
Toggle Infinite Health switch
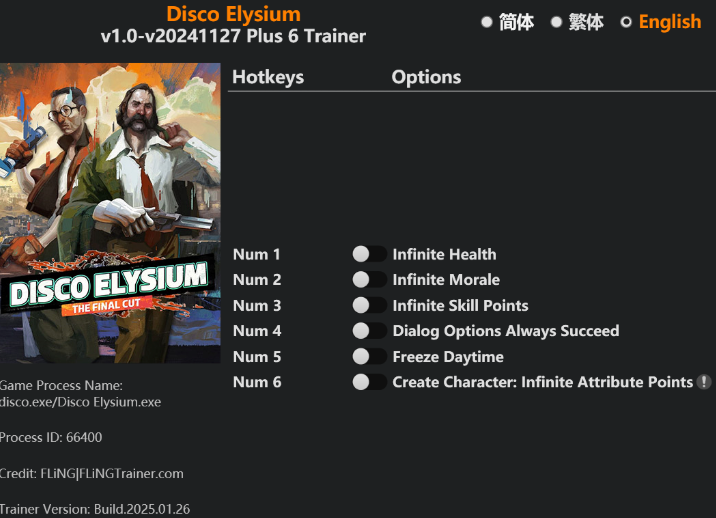[369, 254]
